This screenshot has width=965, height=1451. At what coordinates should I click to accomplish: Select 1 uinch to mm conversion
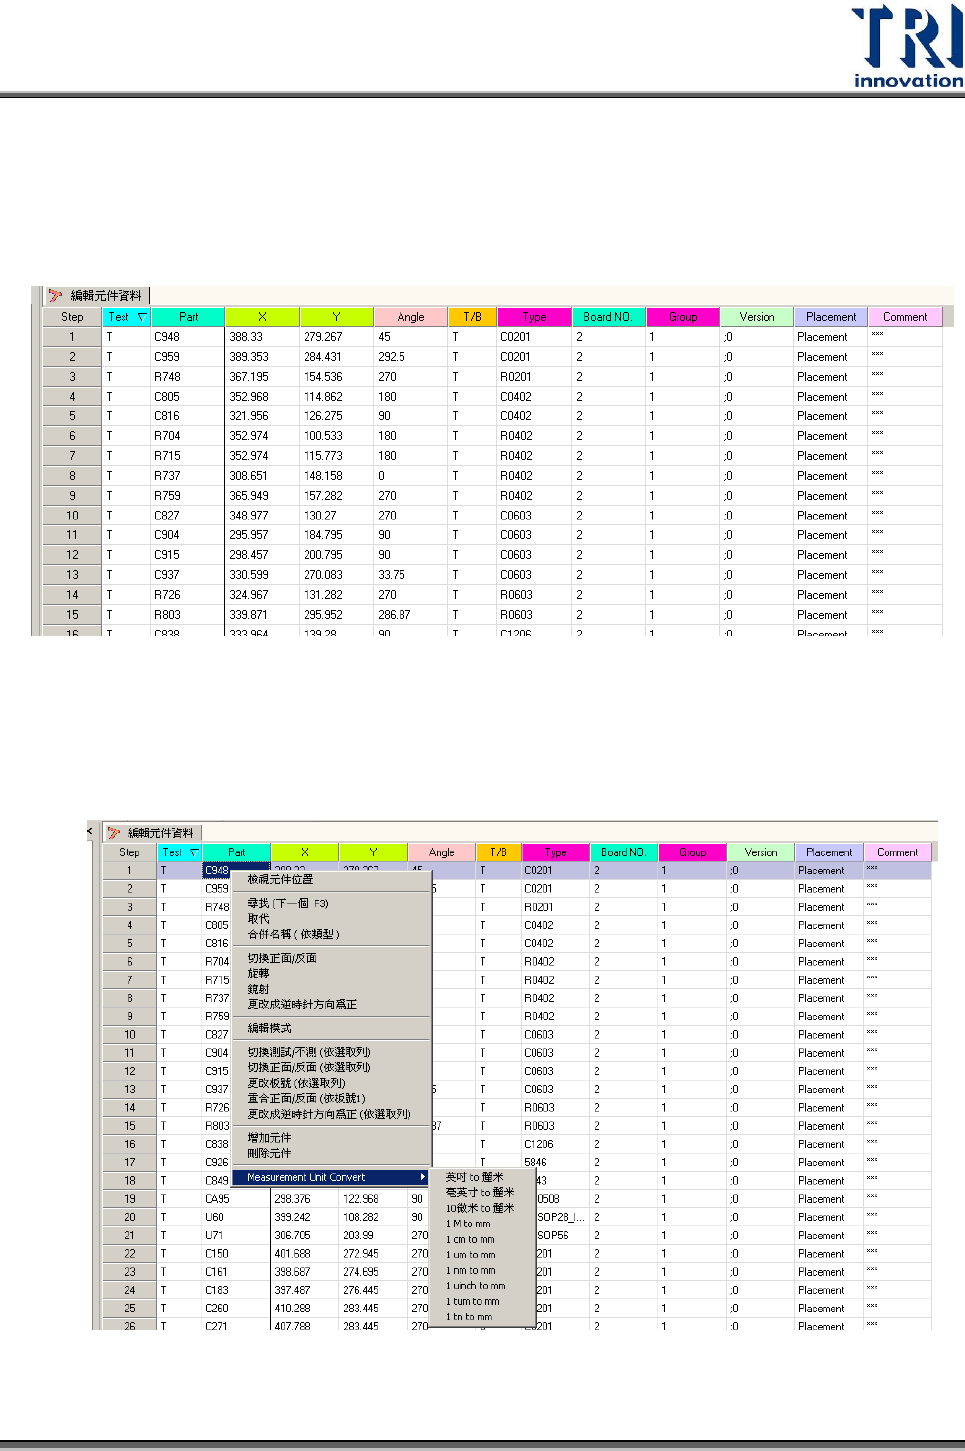(x=475, y=1286)
